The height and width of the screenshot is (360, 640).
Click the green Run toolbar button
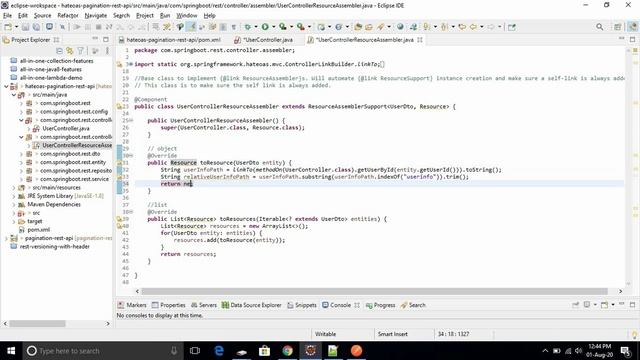[x=265, y=27]
